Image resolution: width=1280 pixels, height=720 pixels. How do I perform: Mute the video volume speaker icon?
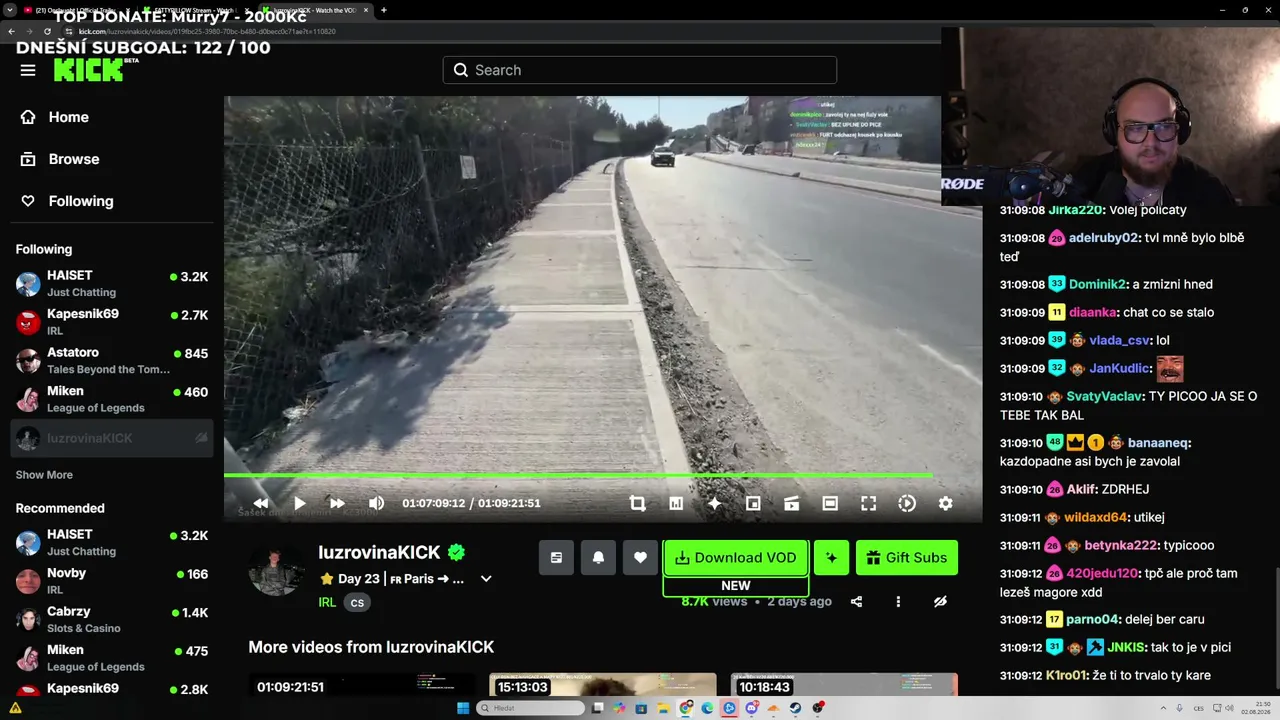[376, 504]
